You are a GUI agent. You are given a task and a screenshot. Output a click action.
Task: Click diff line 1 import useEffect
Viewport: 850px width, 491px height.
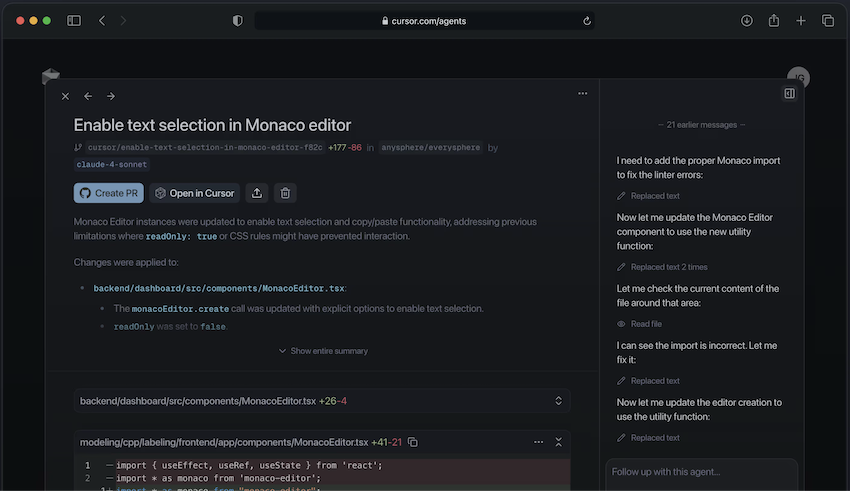[322, 465]
